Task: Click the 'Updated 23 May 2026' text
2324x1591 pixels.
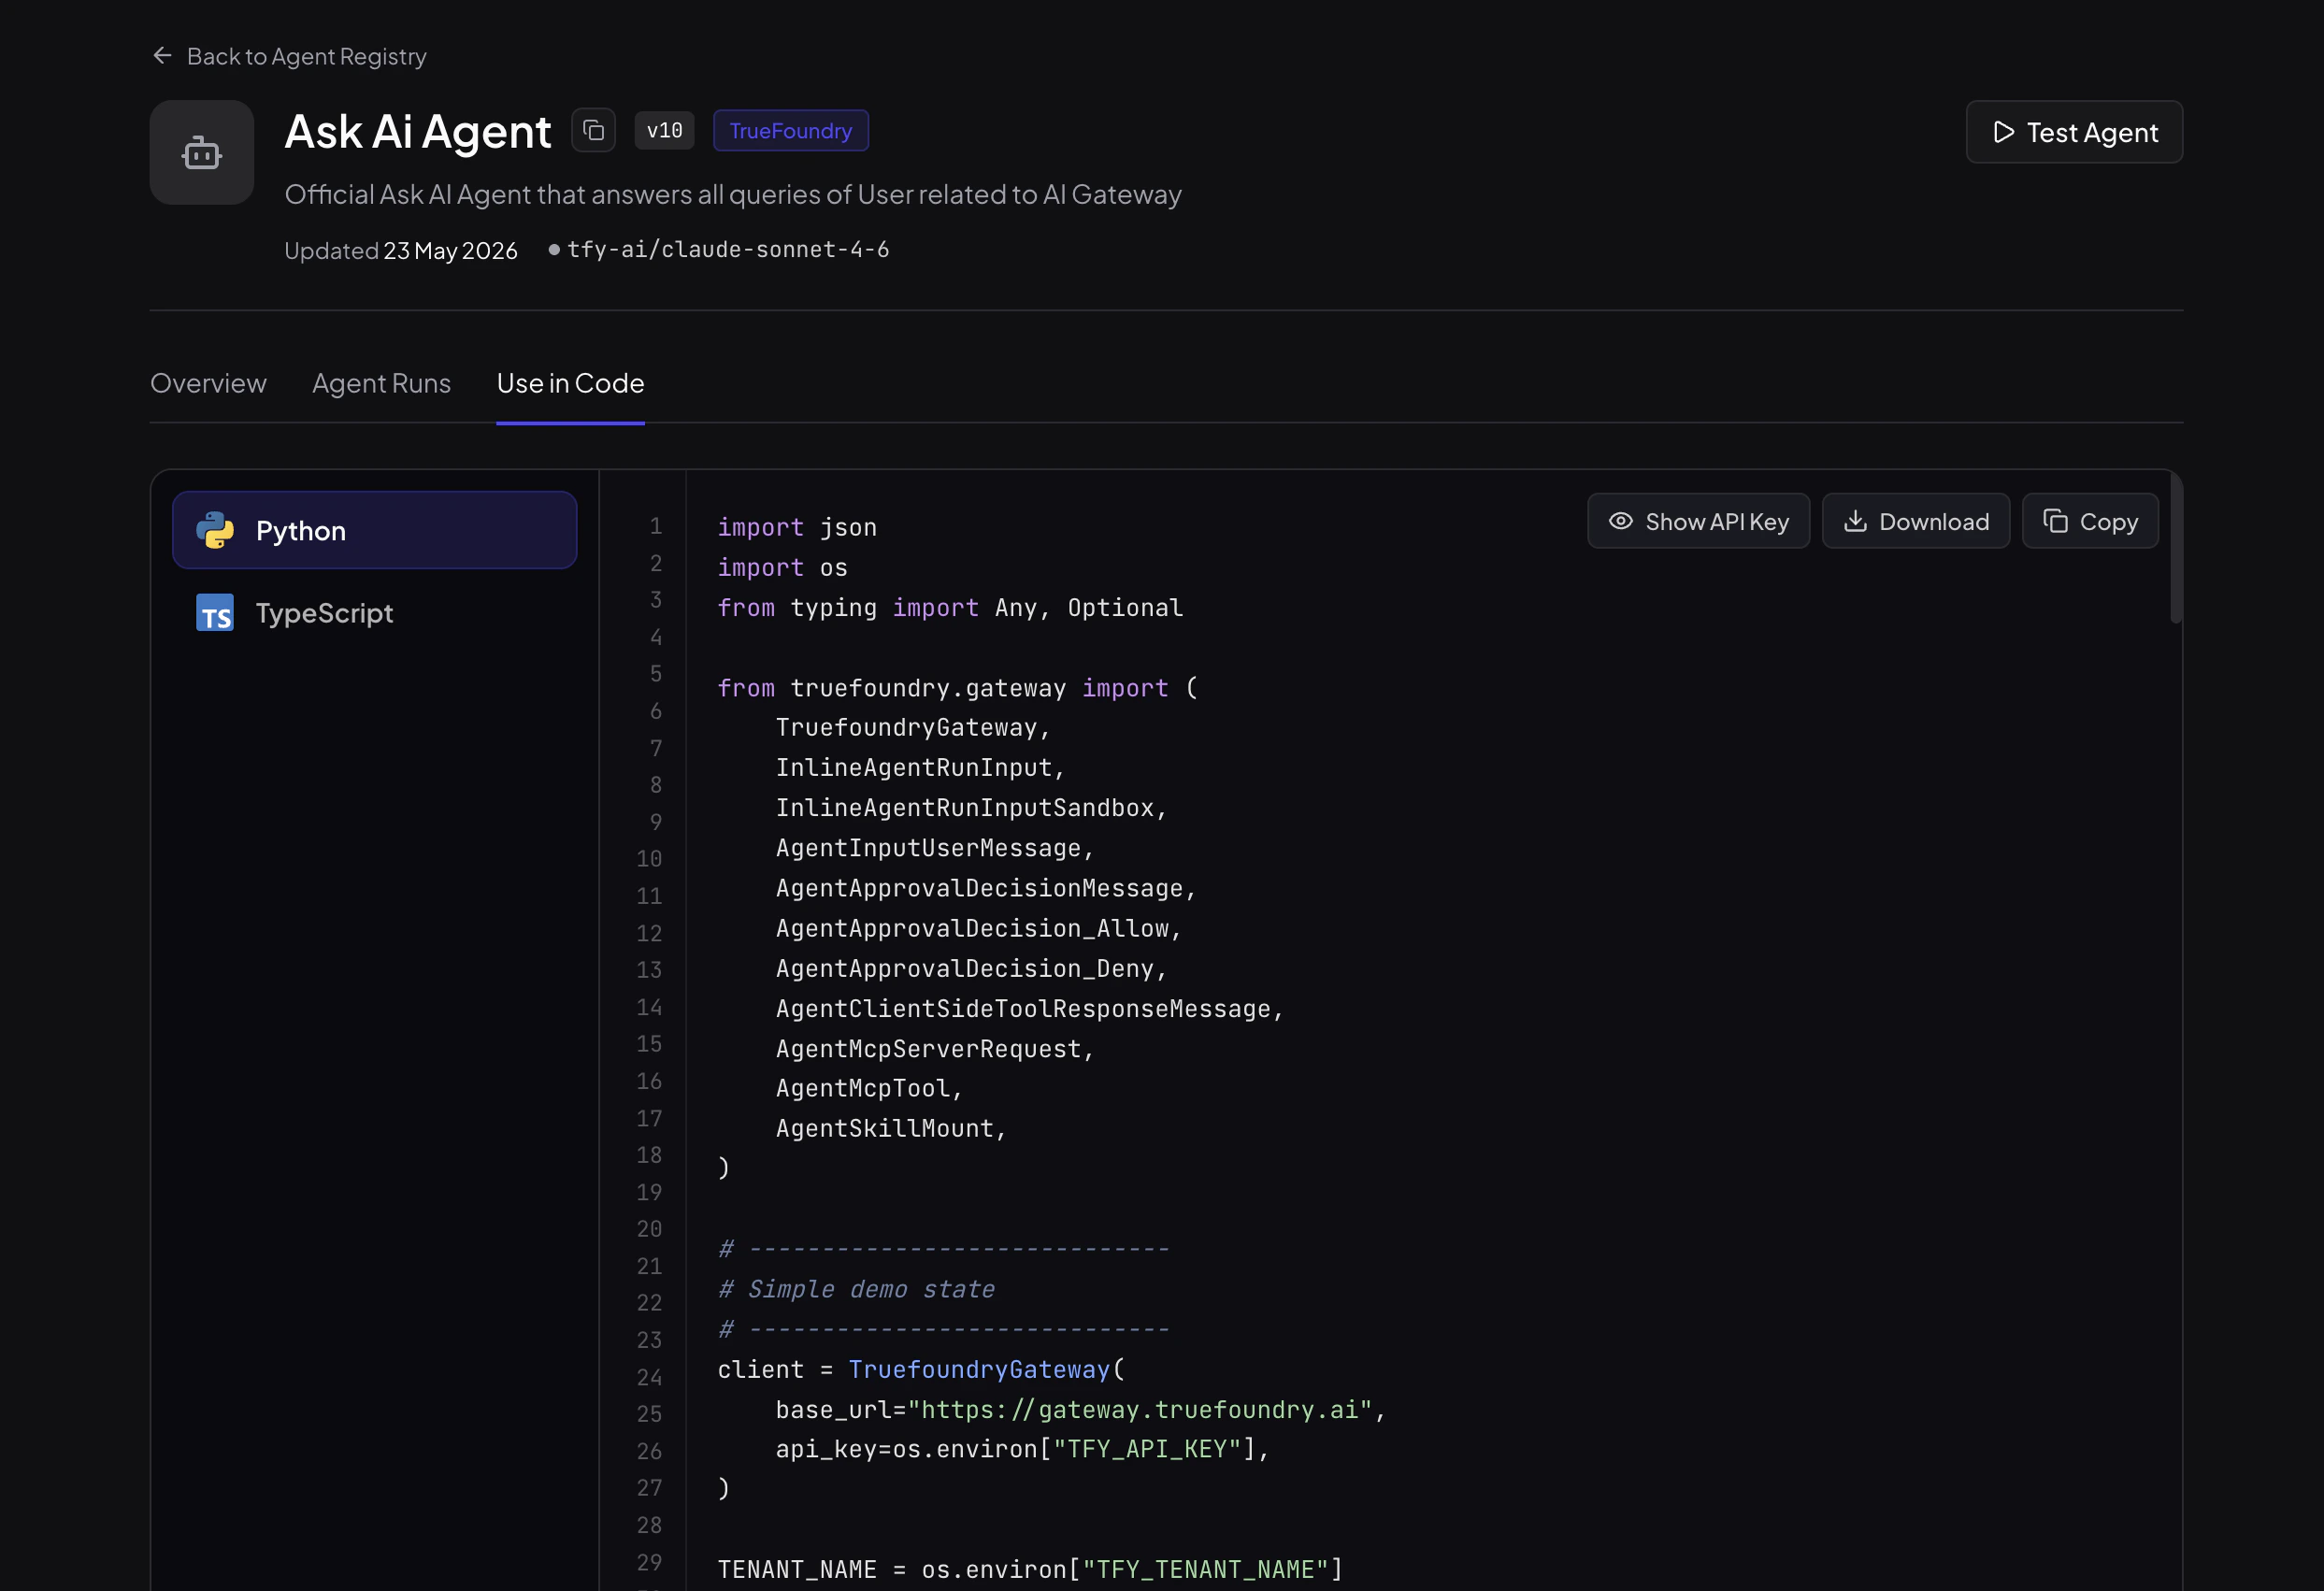Action: click(x=400, y=250)
